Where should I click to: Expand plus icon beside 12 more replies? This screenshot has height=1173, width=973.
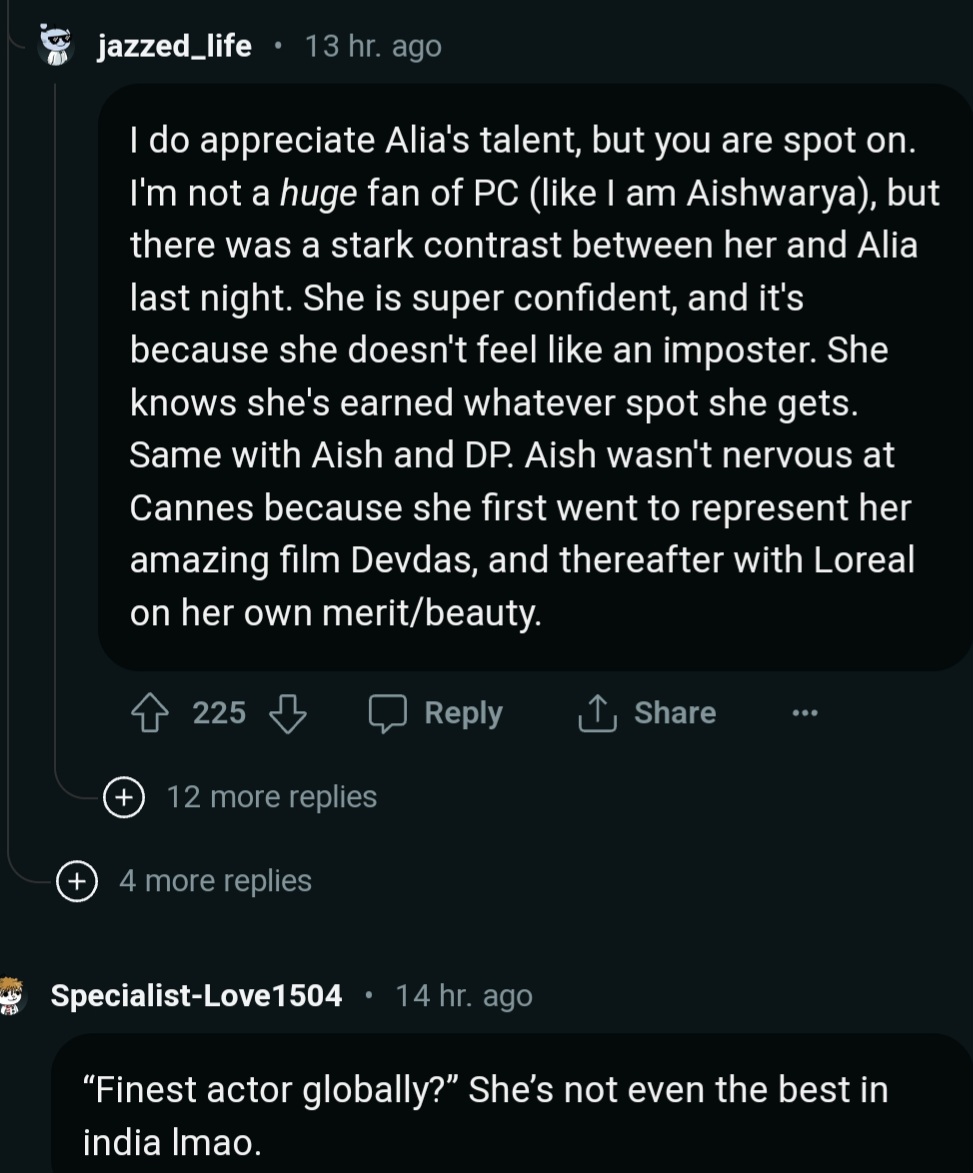(123, 797)
